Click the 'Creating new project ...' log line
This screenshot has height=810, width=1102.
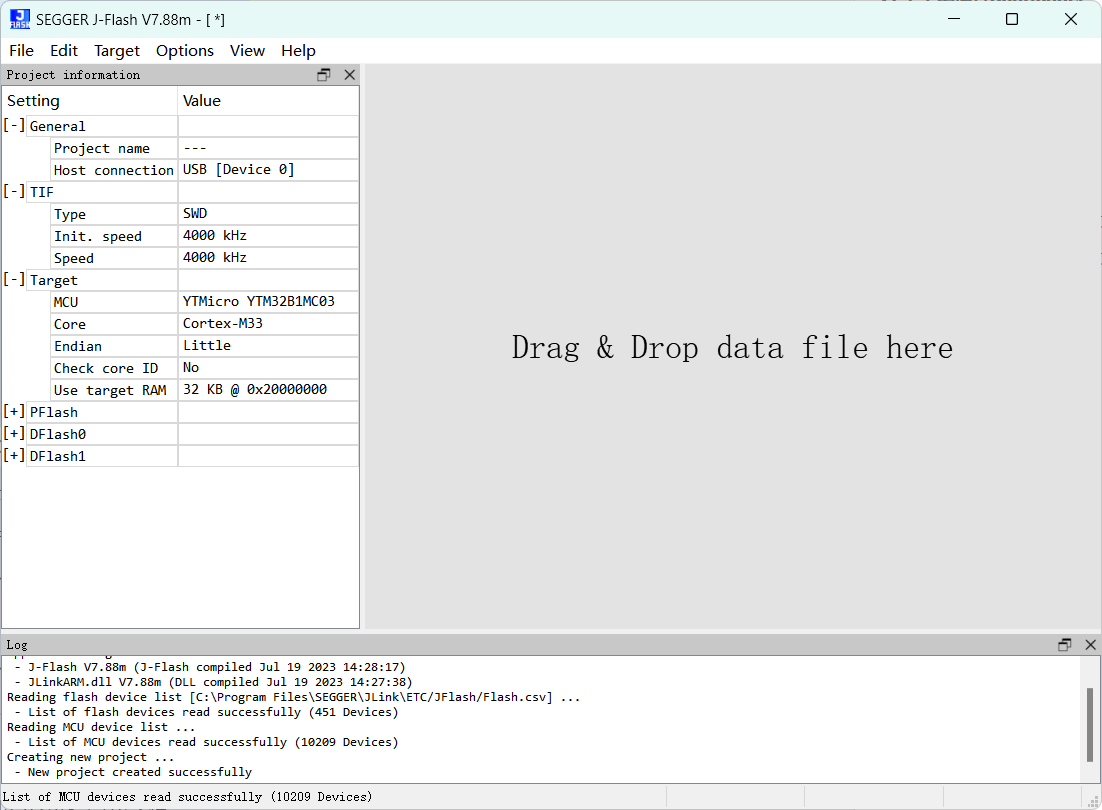click(90, 757)
